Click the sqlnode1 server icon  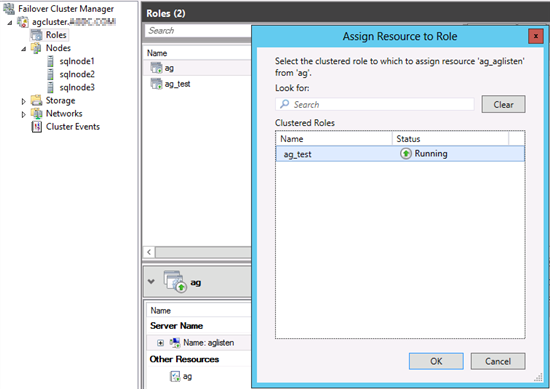[51, 61]
